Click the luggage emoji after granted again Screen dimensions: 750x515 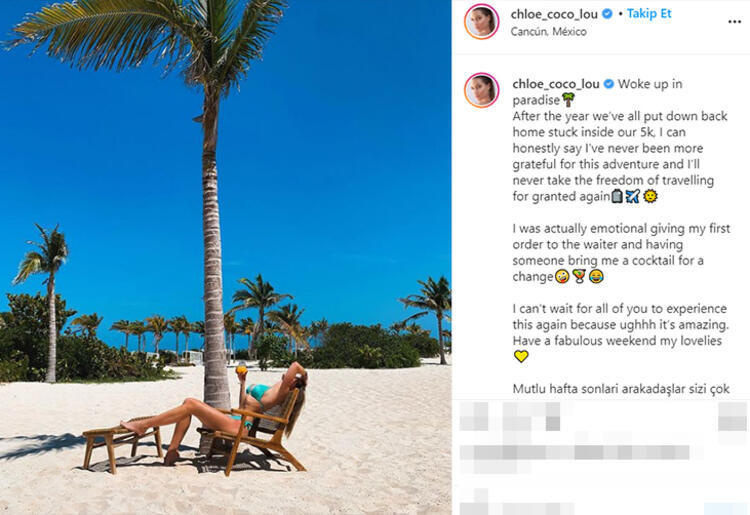click(617, 196)
